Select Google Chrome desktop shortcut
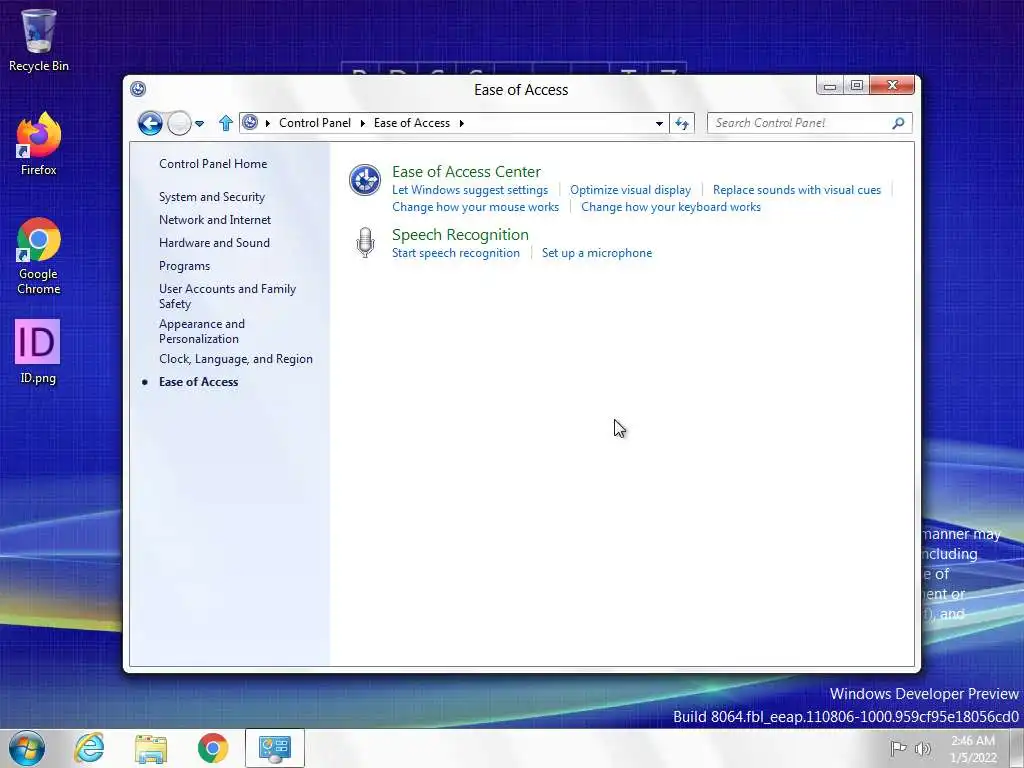 (x=39, y=256)
